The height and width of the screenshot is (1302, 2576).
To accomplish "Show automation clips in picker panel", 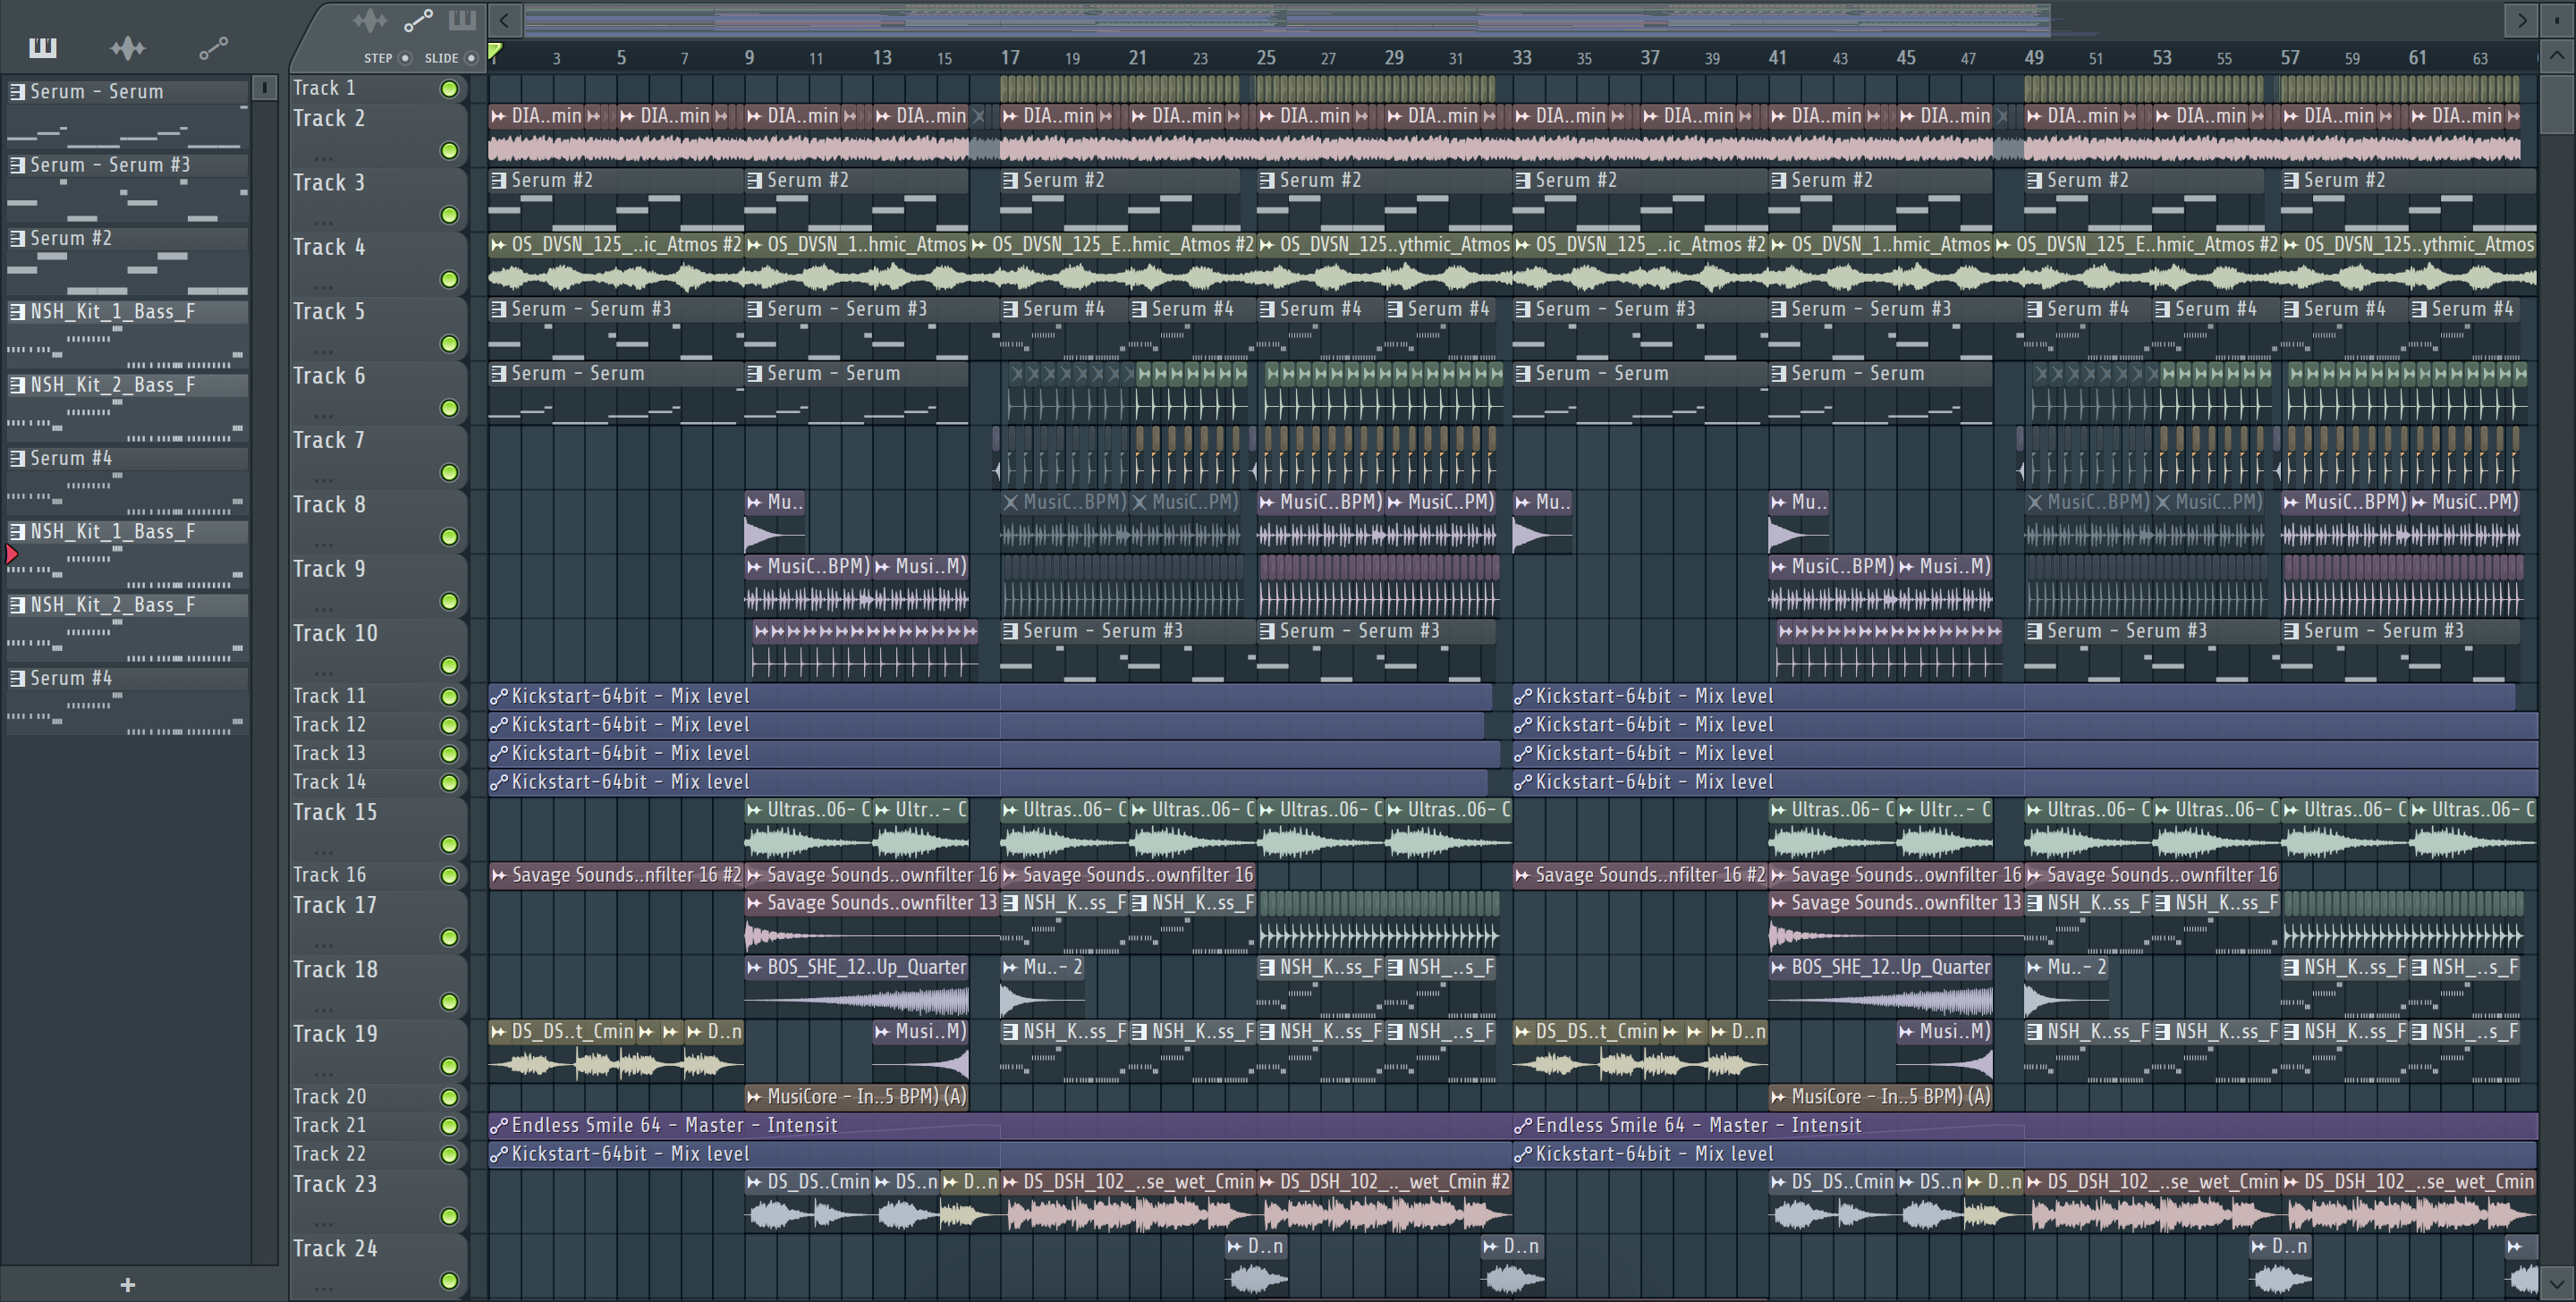I will 213,47.
